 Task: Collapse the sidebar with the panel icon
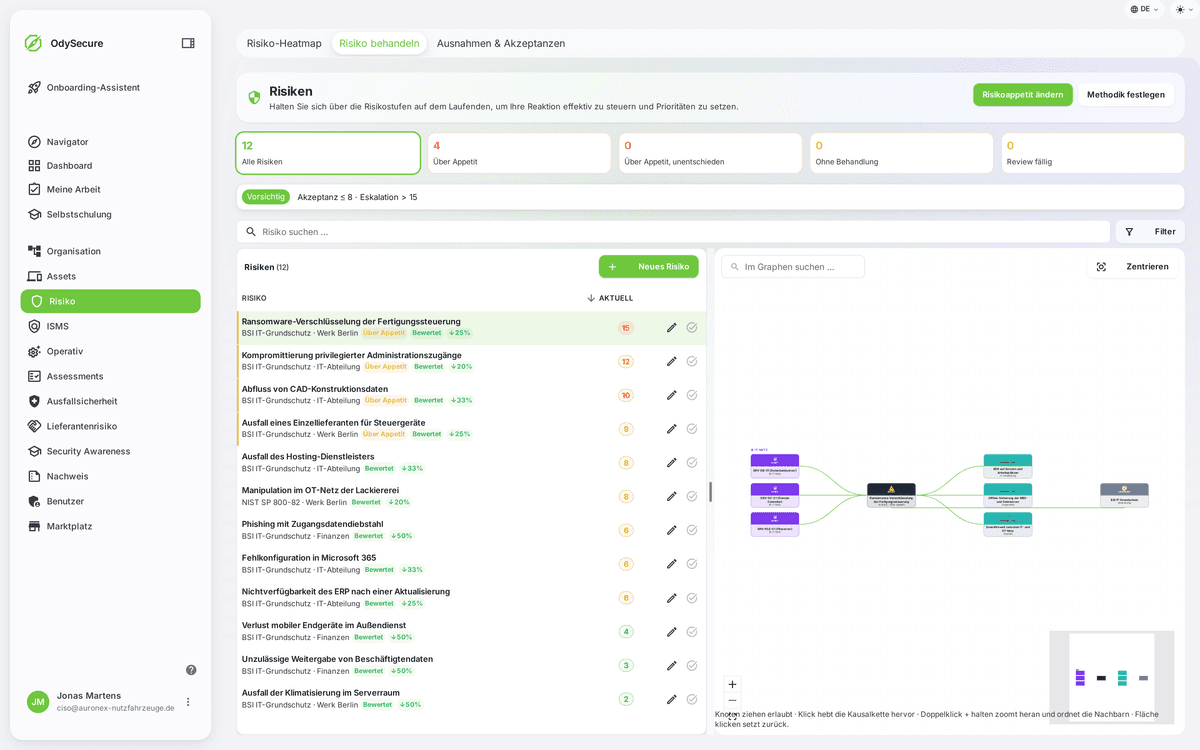click(188, 43)
